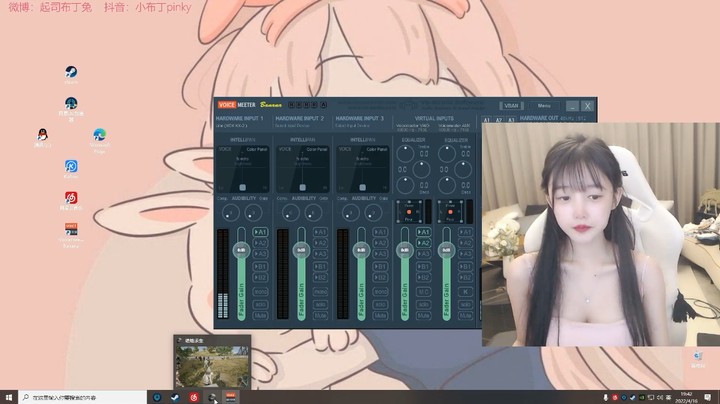The width and height of the screenshot is (720, 404).
Task: Open the A3 hardware out device selector
Action: pos(511,120)
